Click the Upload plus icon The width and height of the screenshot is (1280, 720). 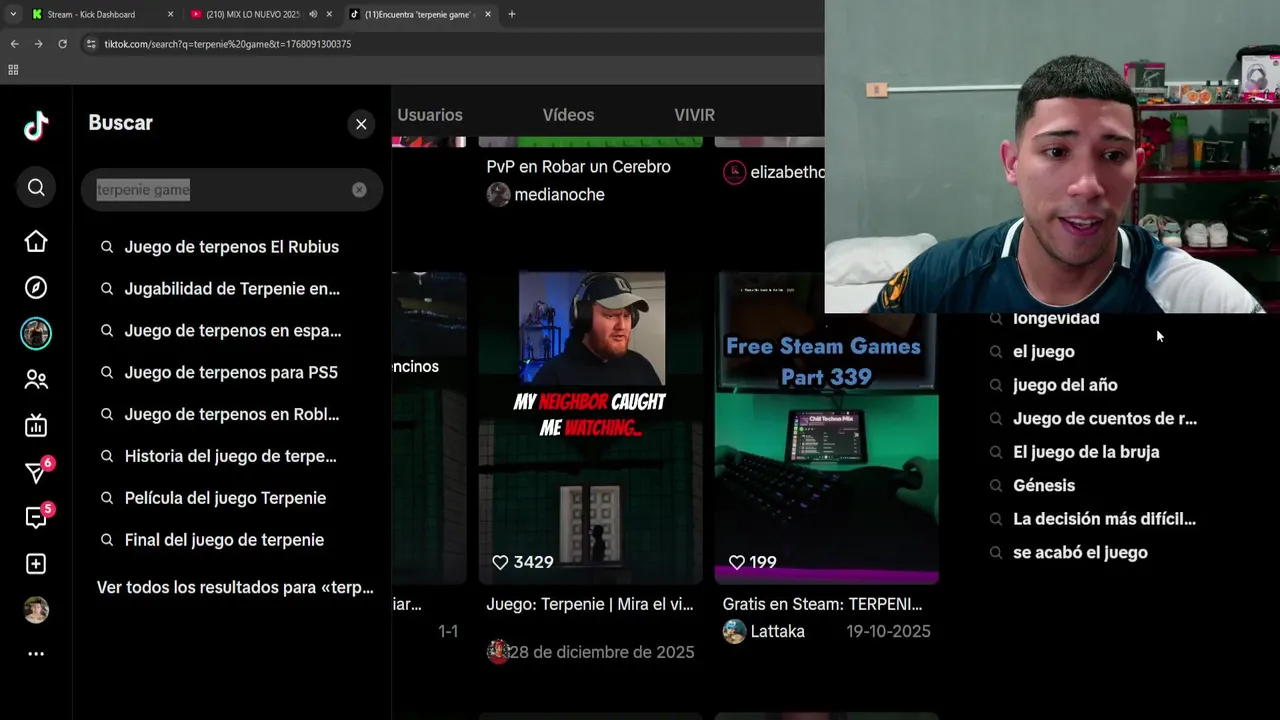pos(36,564)
